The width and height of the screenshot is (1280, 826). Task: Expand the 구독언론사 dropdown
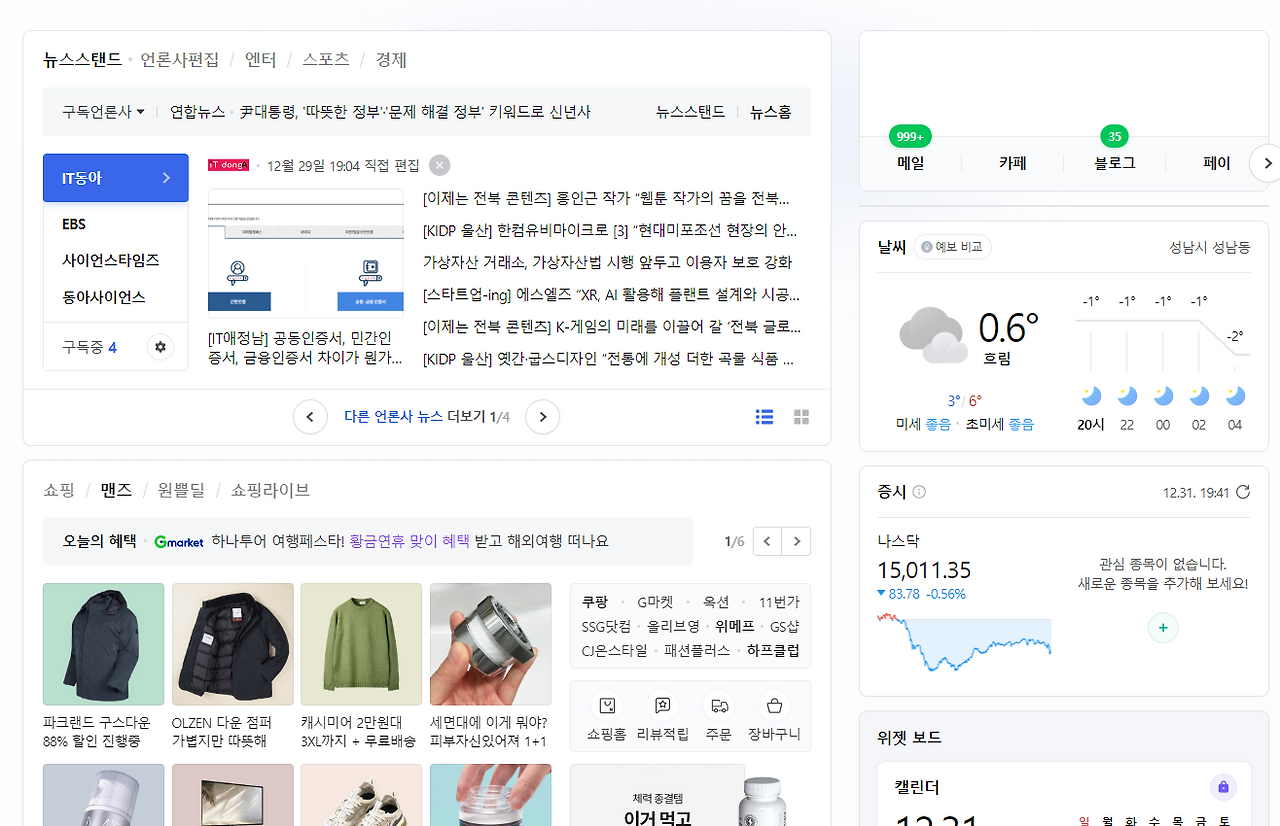coord(103,112)
